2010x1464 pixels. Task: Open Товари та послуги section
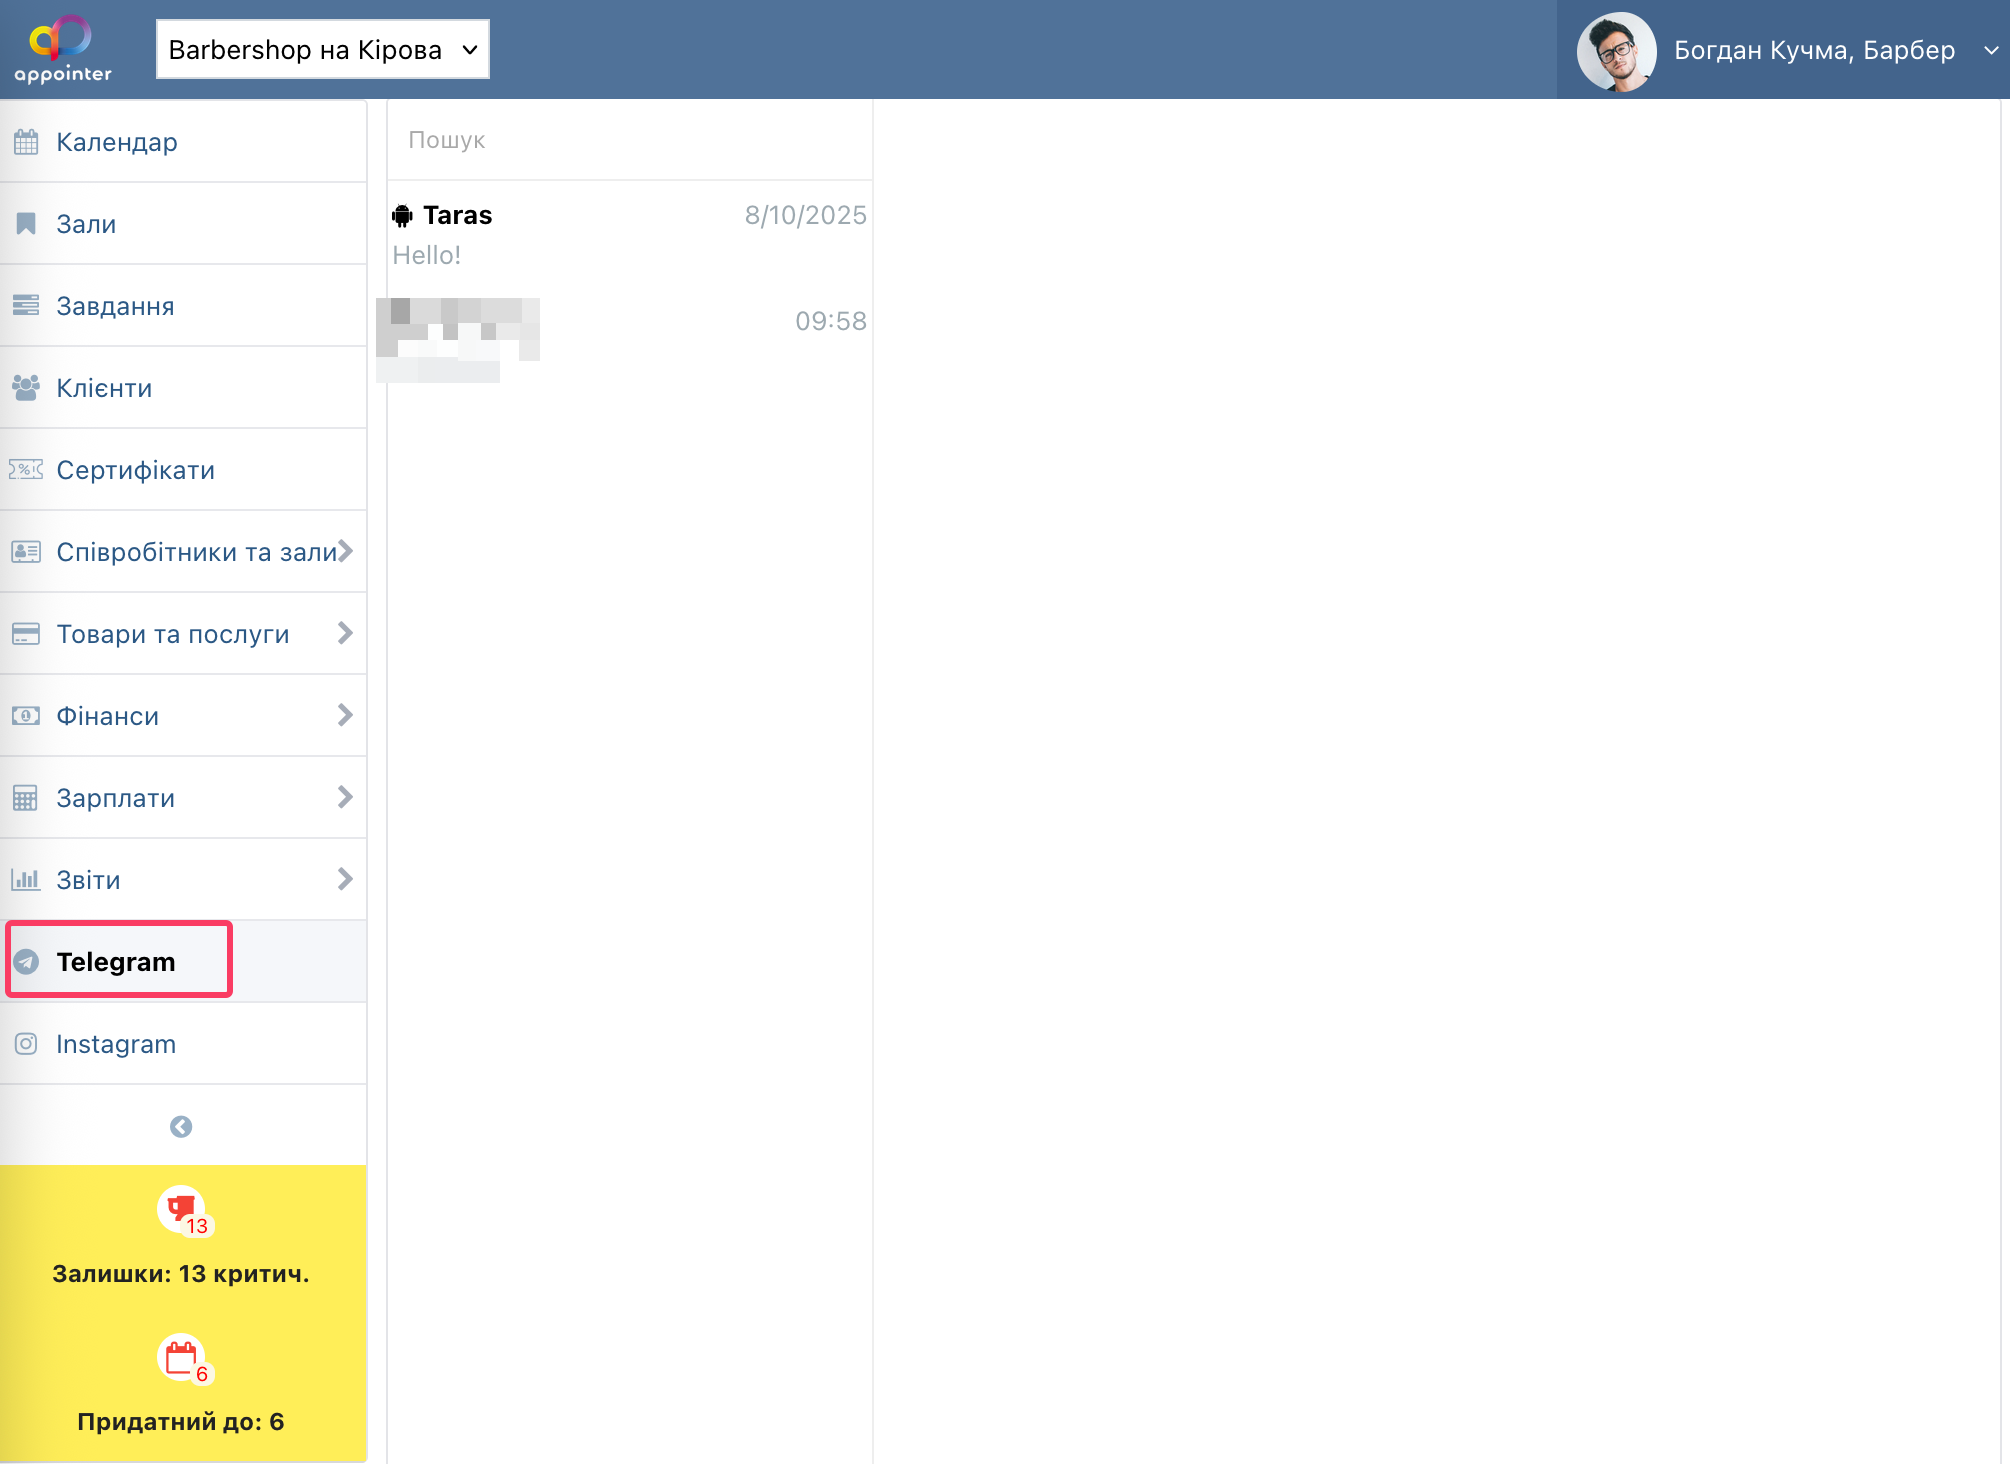(173, 634)
